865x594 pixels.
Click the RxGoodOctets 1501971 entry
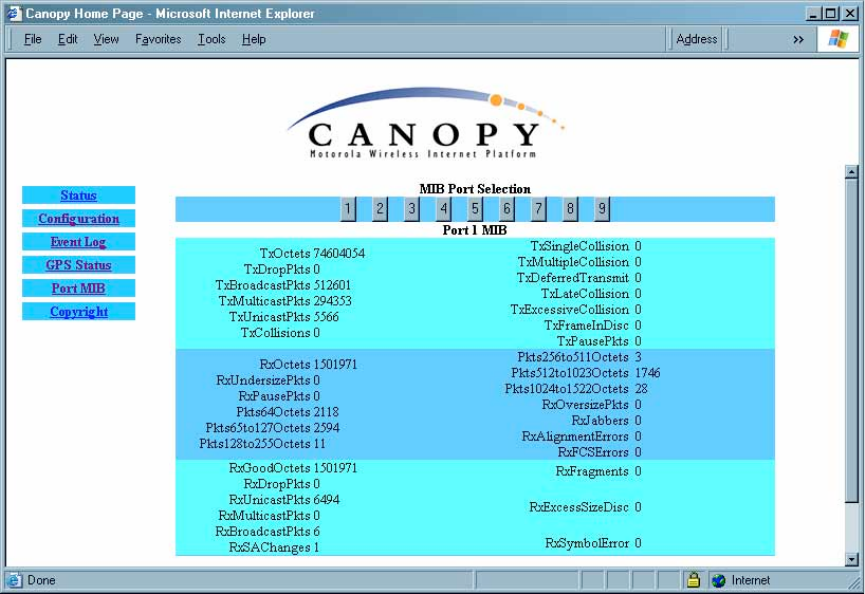tap(293, 468)
